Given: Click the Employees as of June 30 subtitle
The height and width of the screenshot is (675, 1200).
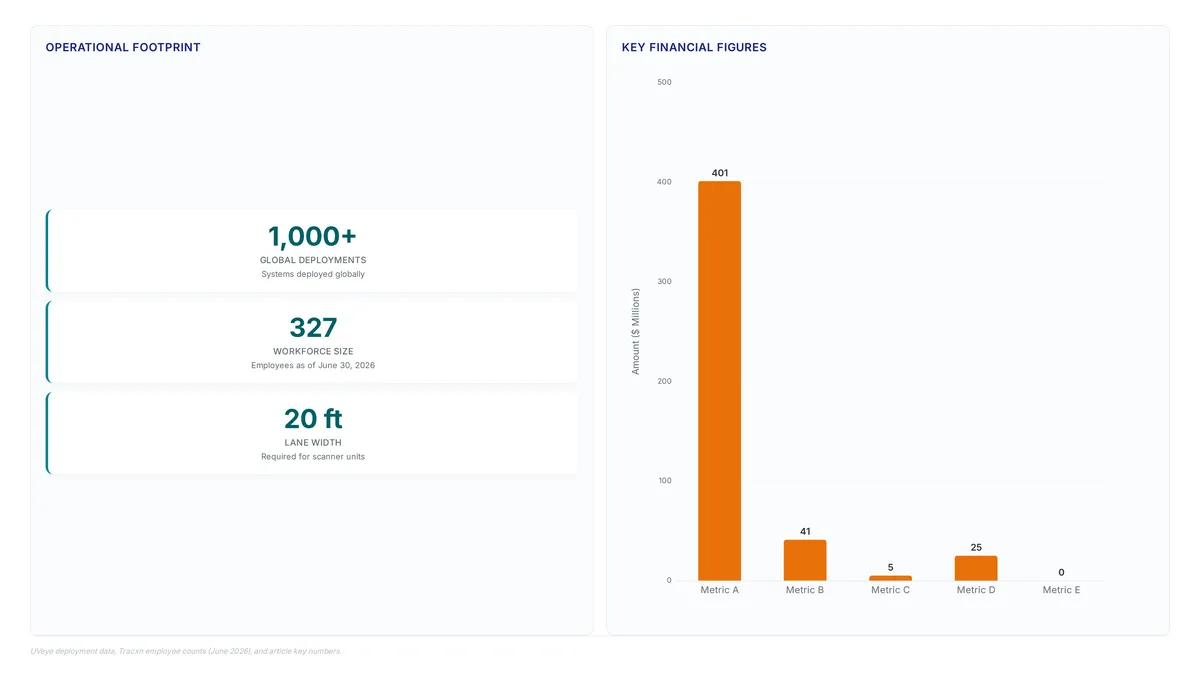Looking at the screenshot, I should [313, 365].
